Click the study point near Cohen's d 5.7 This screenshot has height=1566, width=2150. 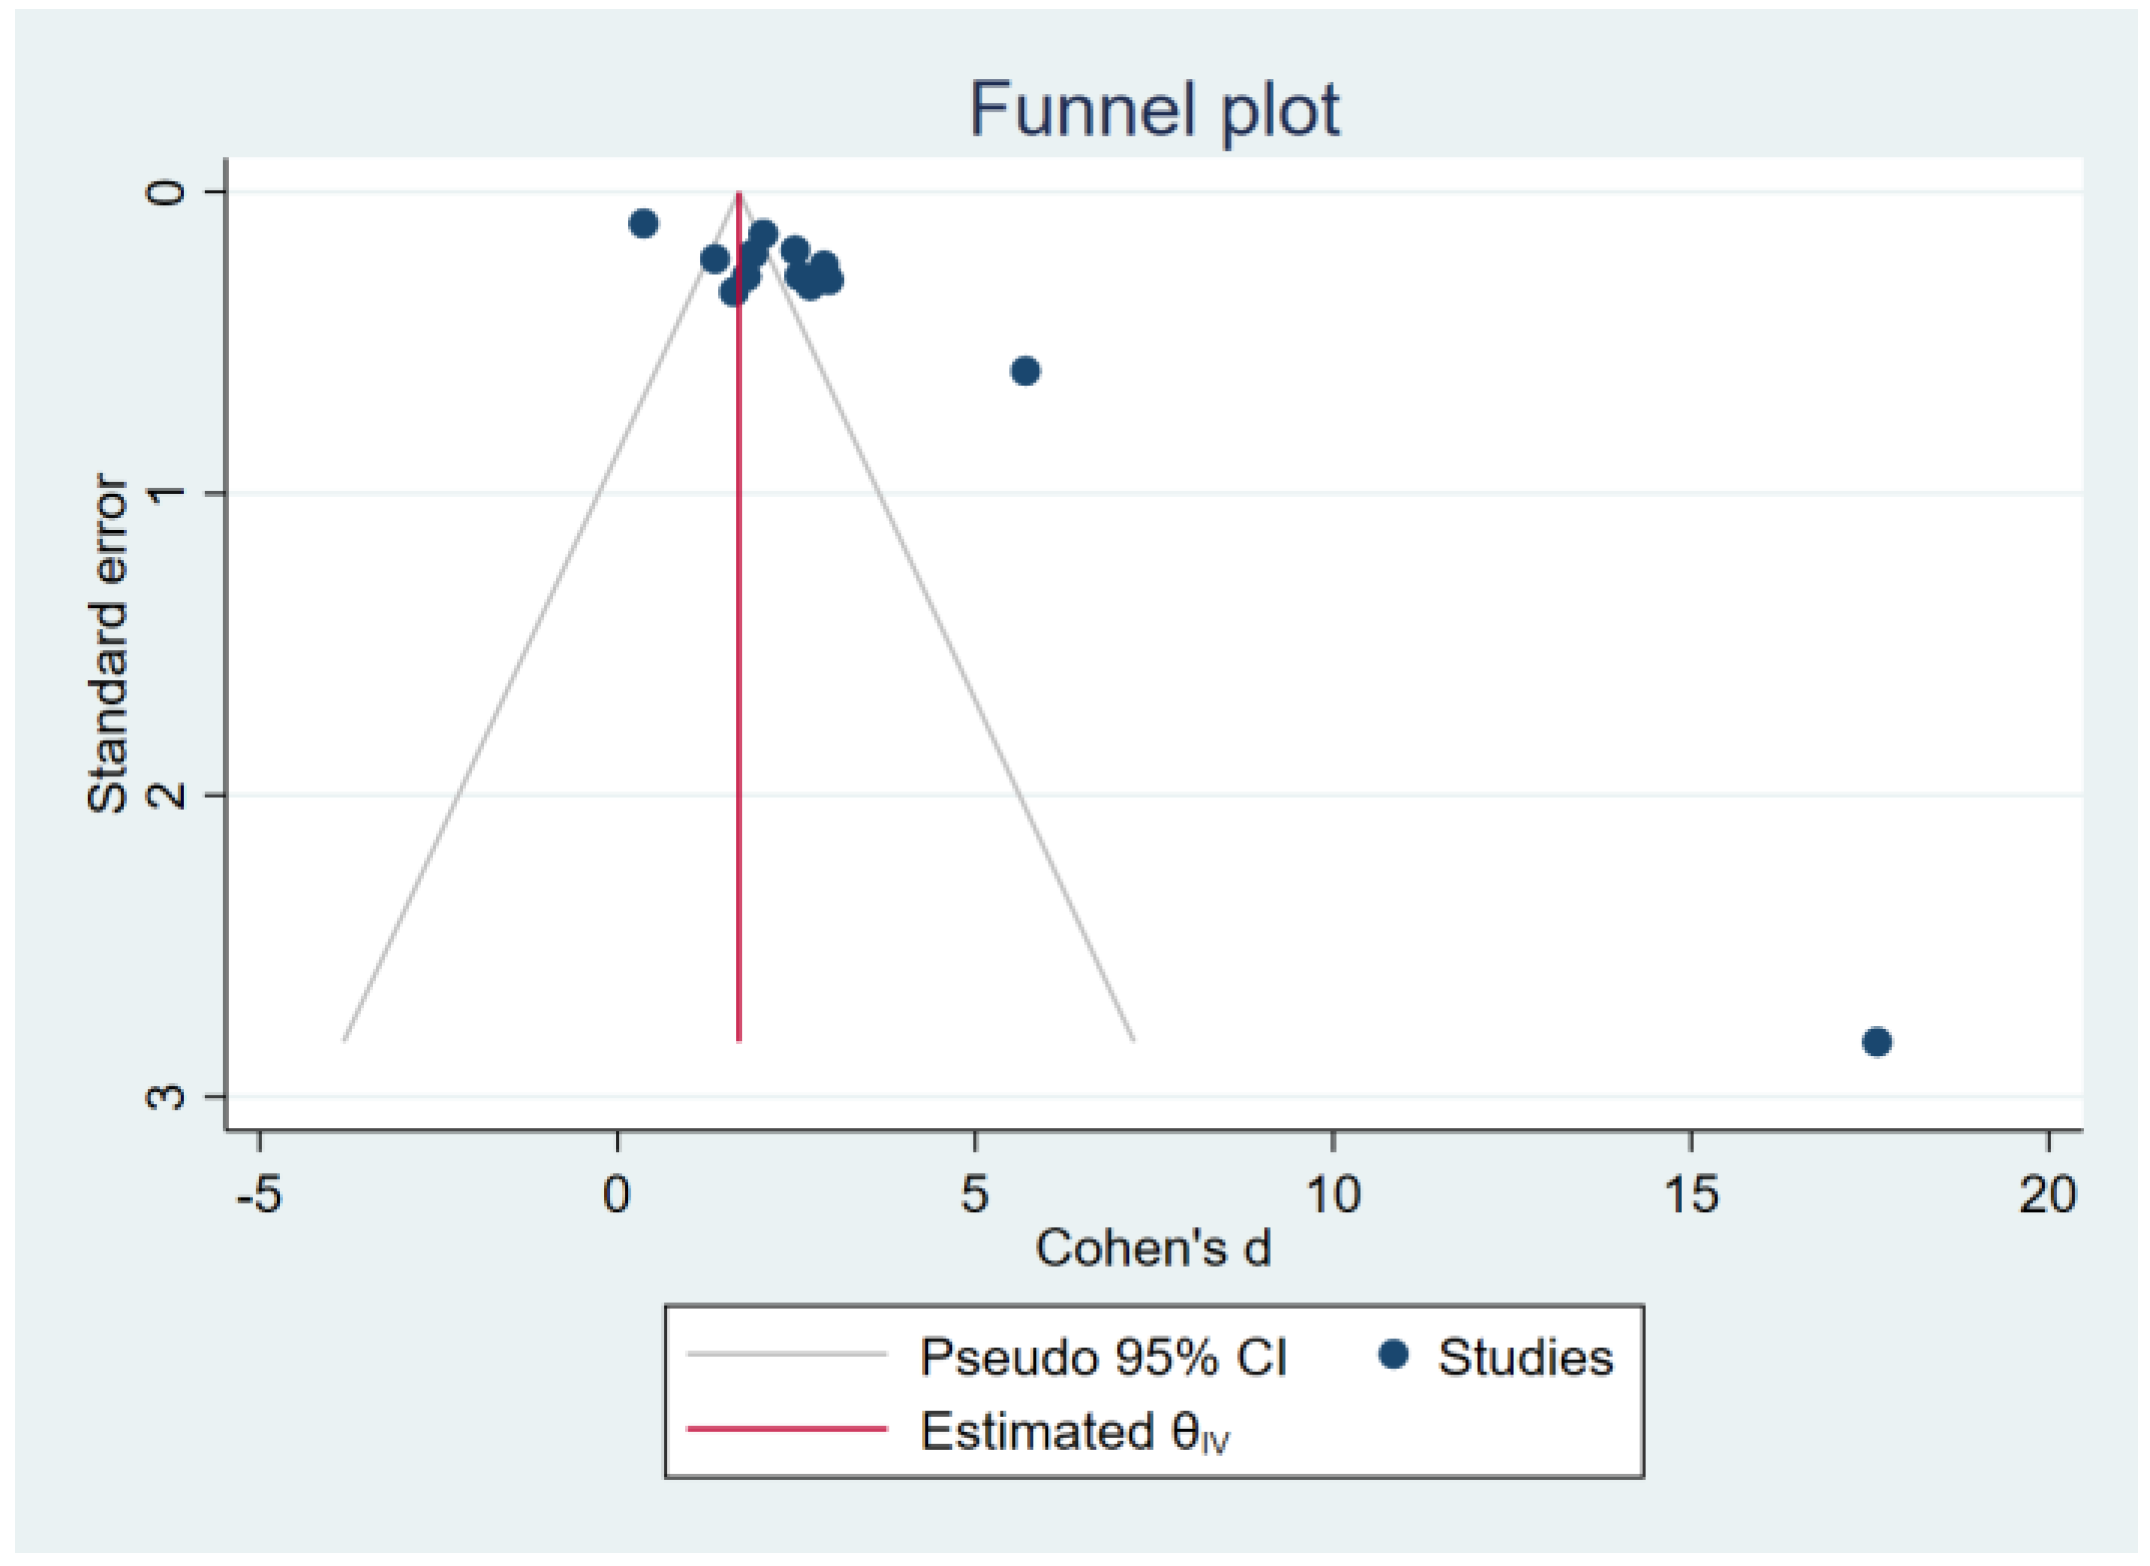1025,371
